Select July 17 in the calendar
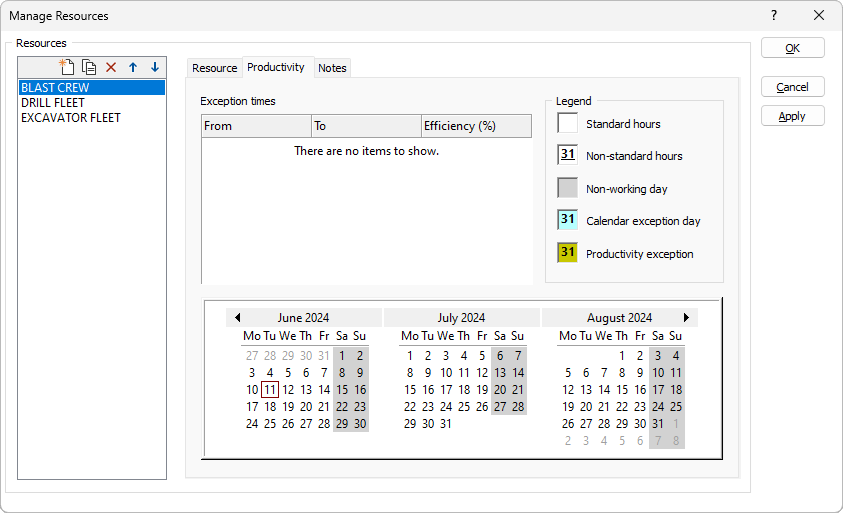 pos(446,390)
